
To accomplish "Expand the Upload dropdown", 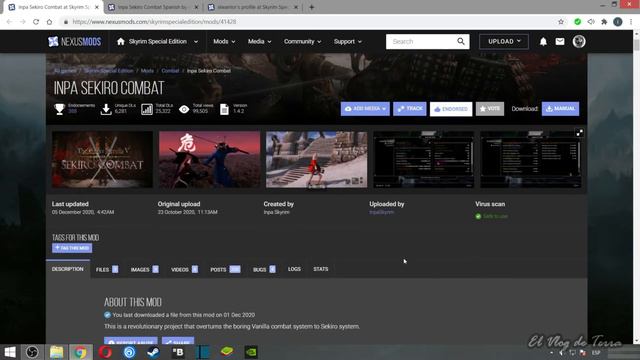I will click(504, 42).
